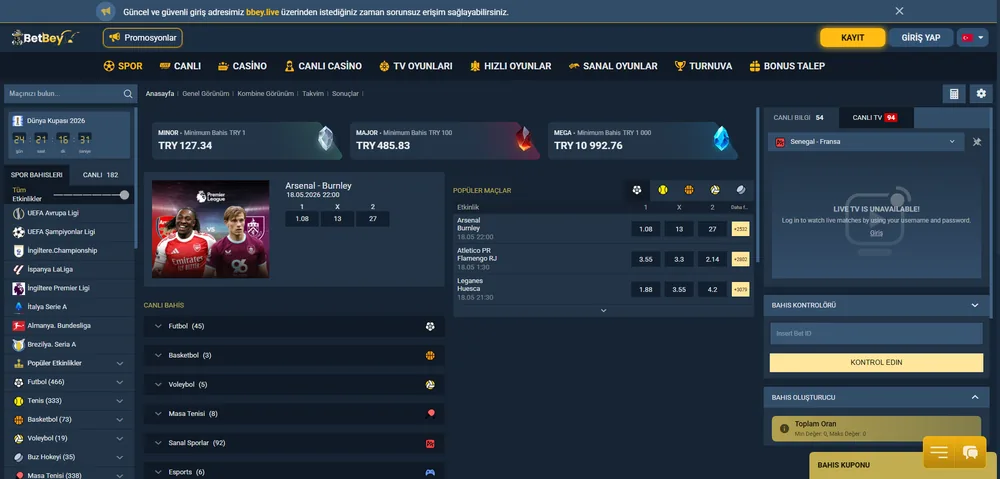Open the bet slip list icon
Image resolution: width=1000 pixels, height=479 pixels.
(939, 452)
